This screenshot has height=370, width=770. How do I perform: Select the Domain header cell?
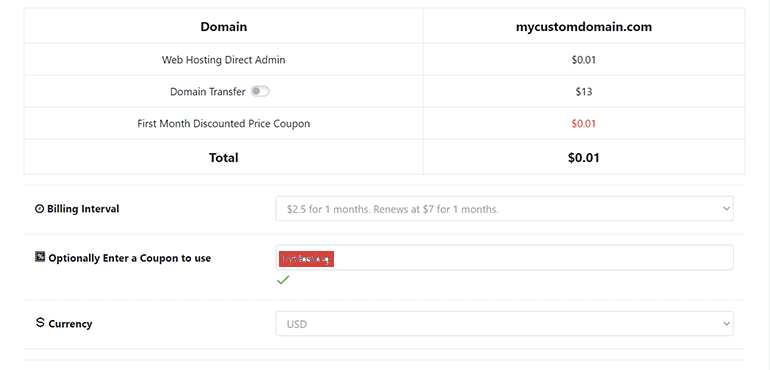coord(223,27)
